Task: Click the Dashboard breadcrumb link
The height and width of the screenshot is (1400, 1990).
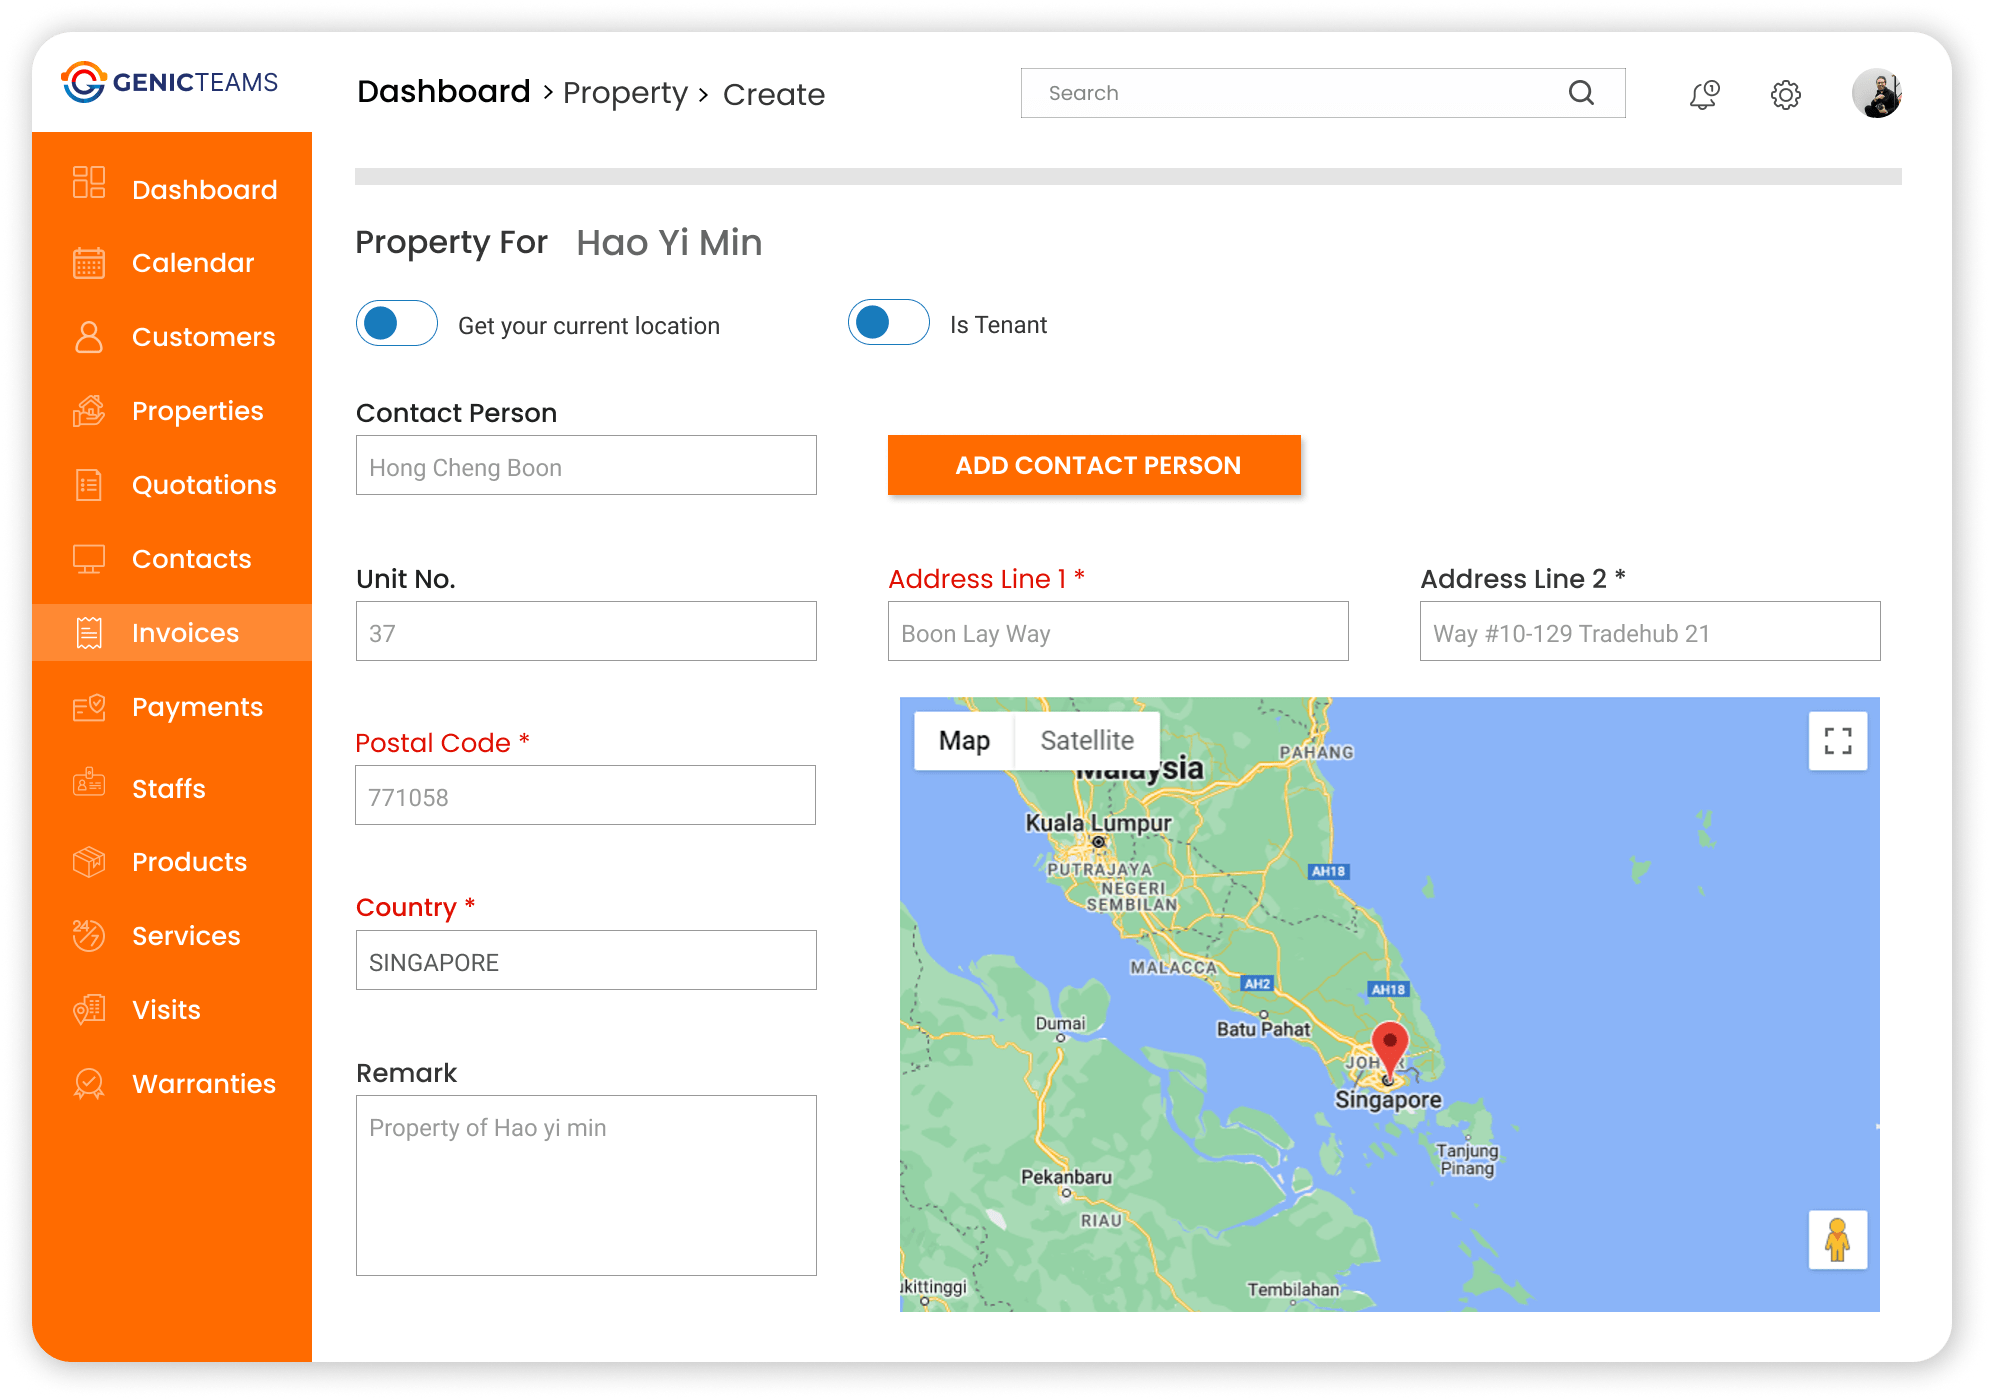Action: [x=444, y=92]
